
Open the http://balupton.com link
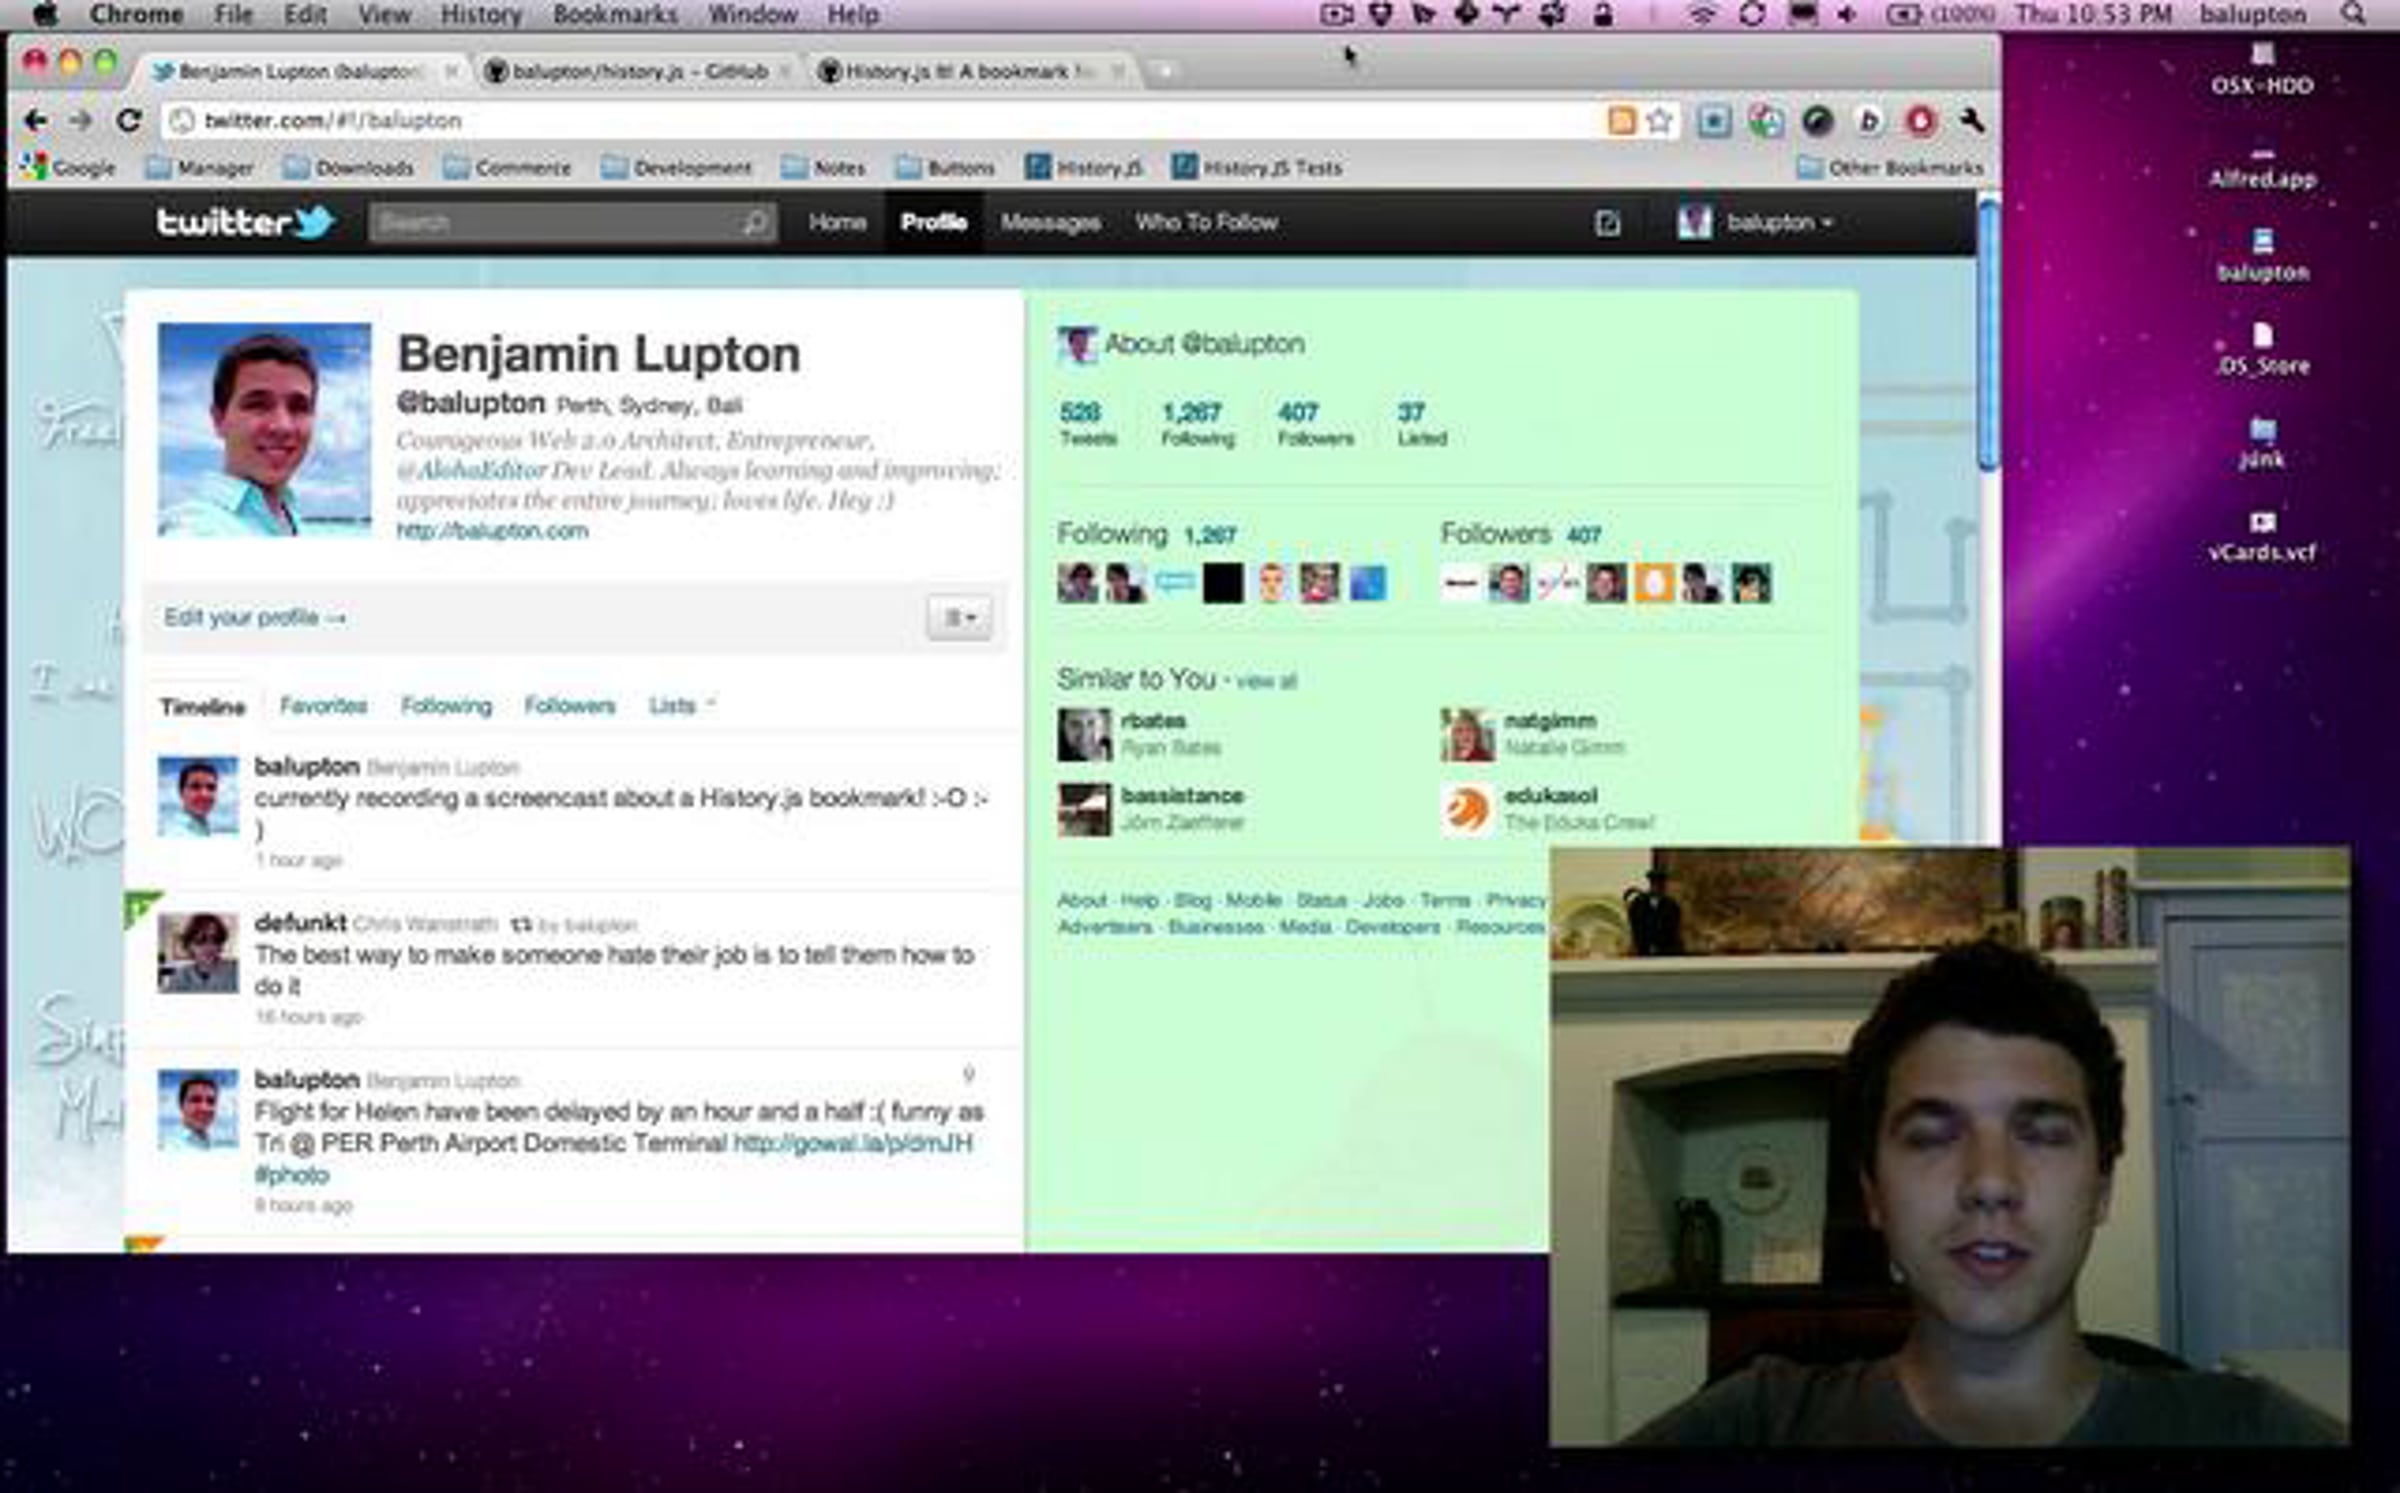click(x=492, y=531)
